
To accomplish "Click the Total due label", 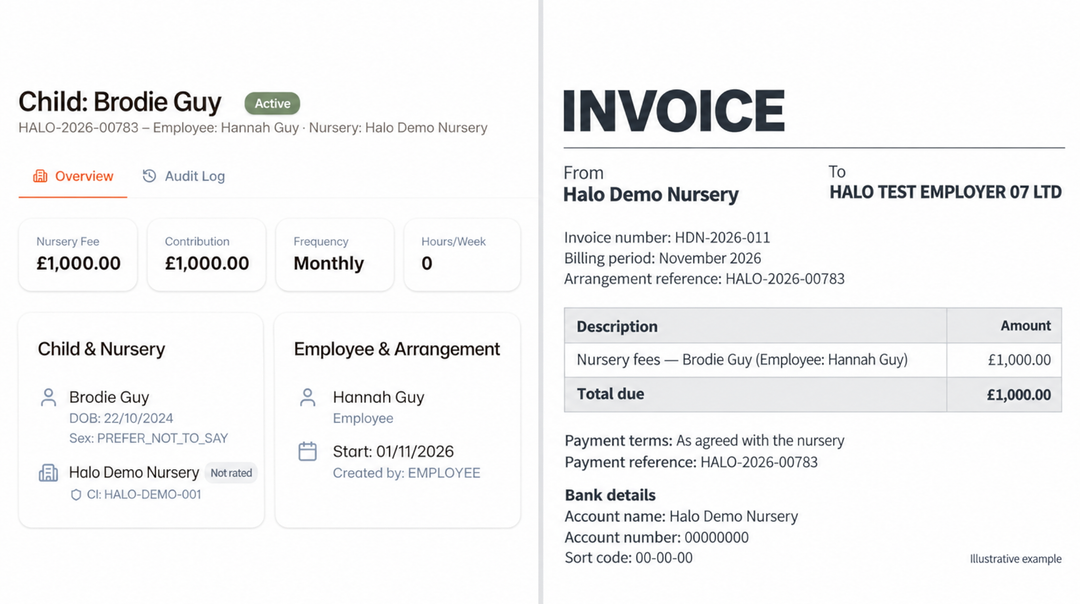I will point(610,394).
